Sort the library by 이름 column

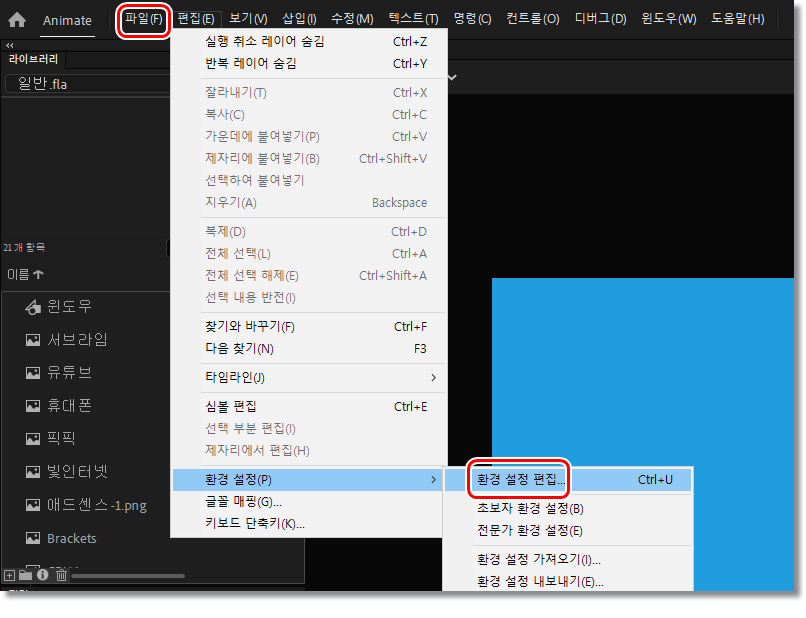click(25, 275)
